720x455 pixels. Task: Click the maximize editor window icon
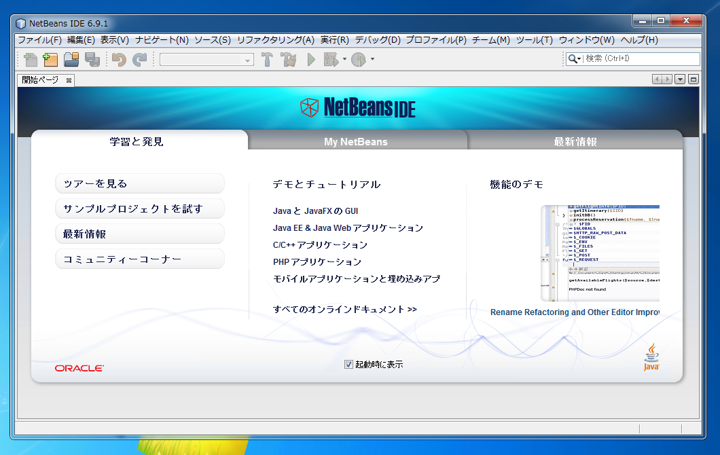coord(693,79)
